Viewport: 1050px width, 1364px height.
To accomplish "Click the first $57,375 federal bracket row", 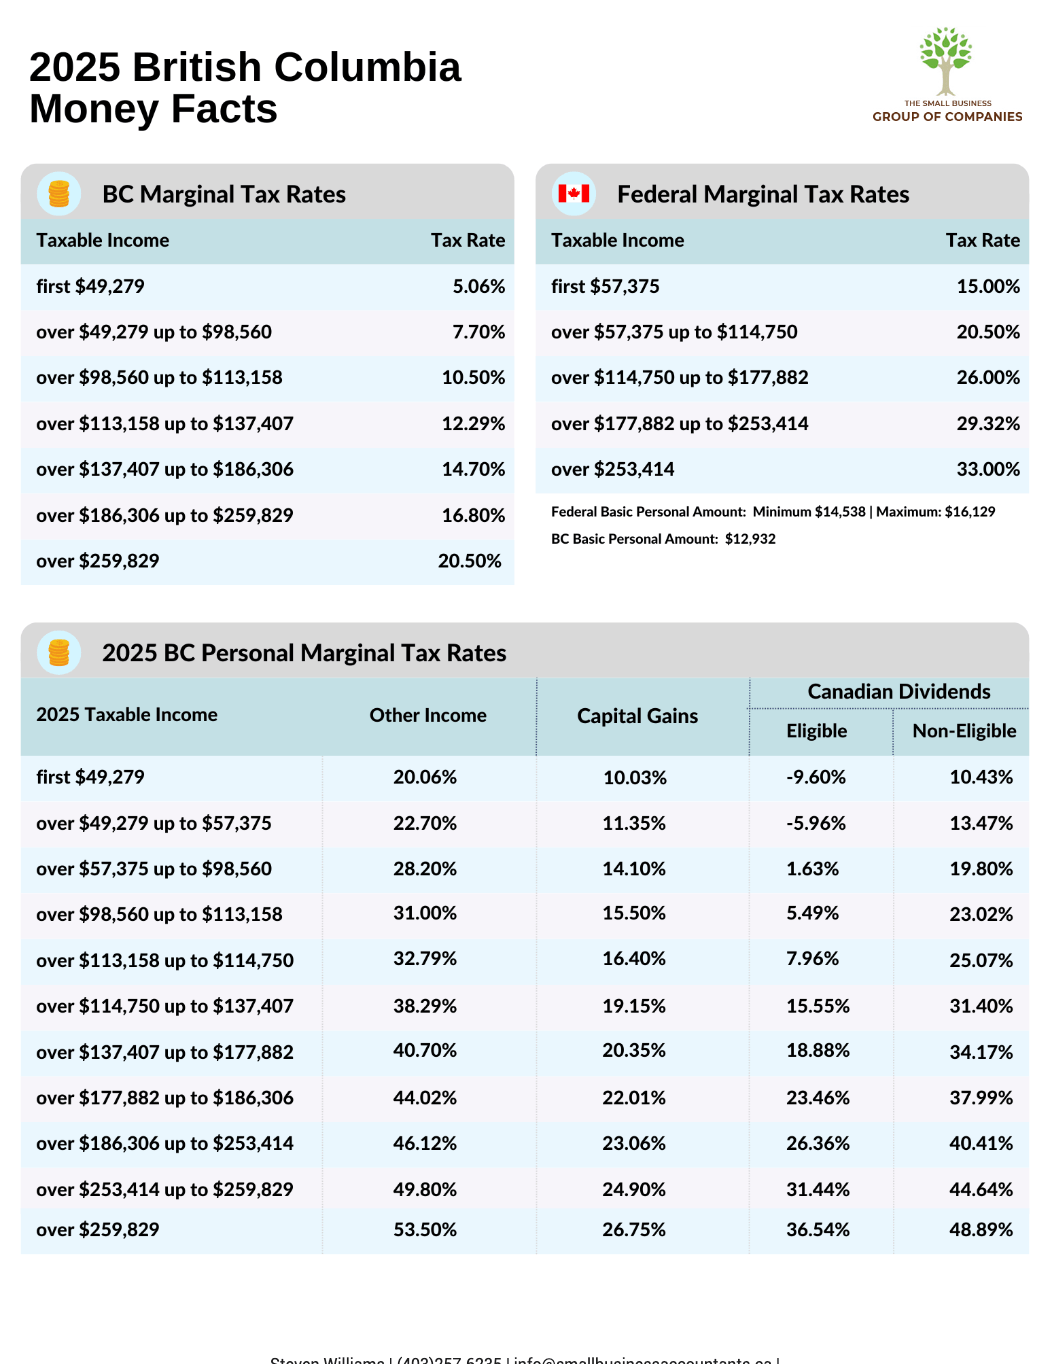I will pyautogui.click(x=605, y=286).
